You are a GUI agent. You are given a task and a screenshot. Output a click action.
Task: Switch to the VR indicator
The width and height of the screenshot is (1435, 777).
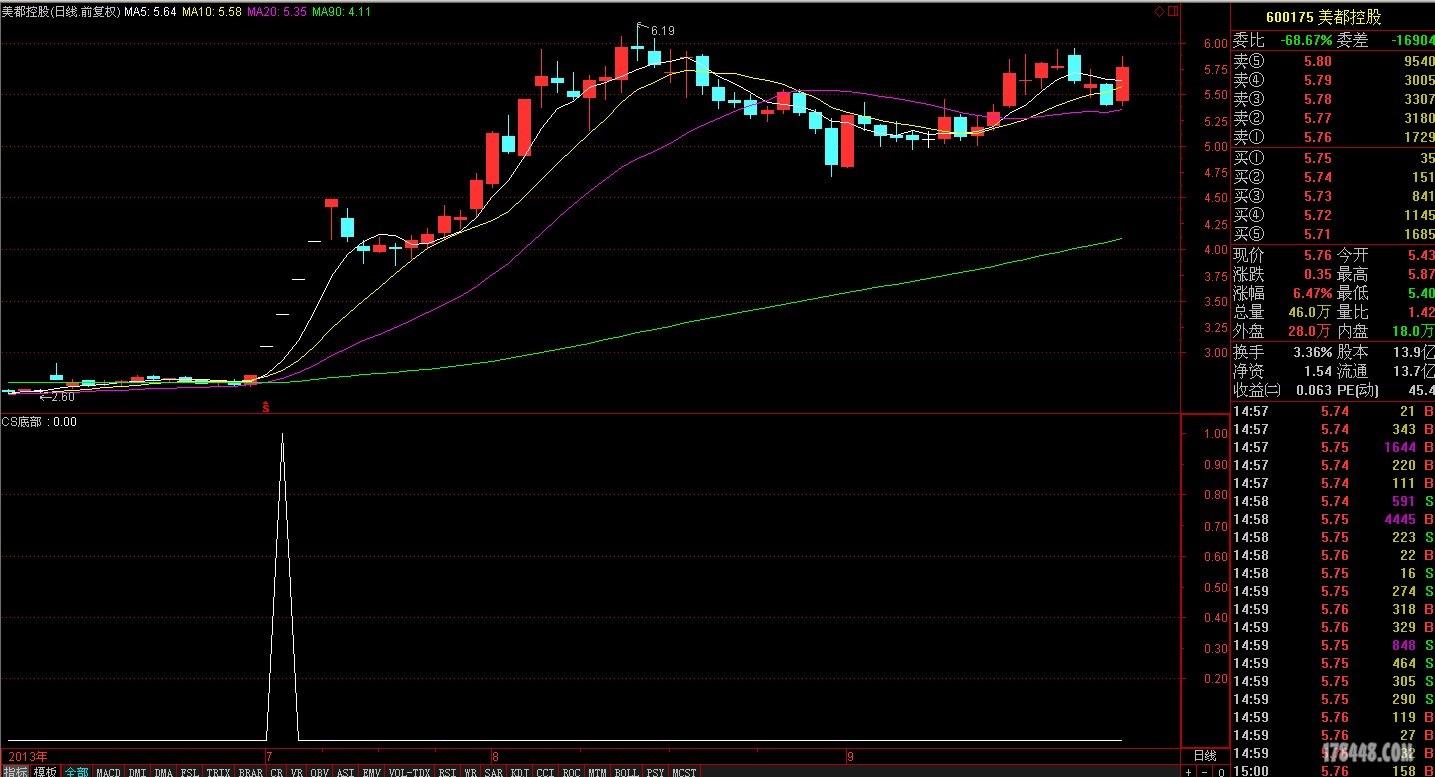[x=297, y=772]
